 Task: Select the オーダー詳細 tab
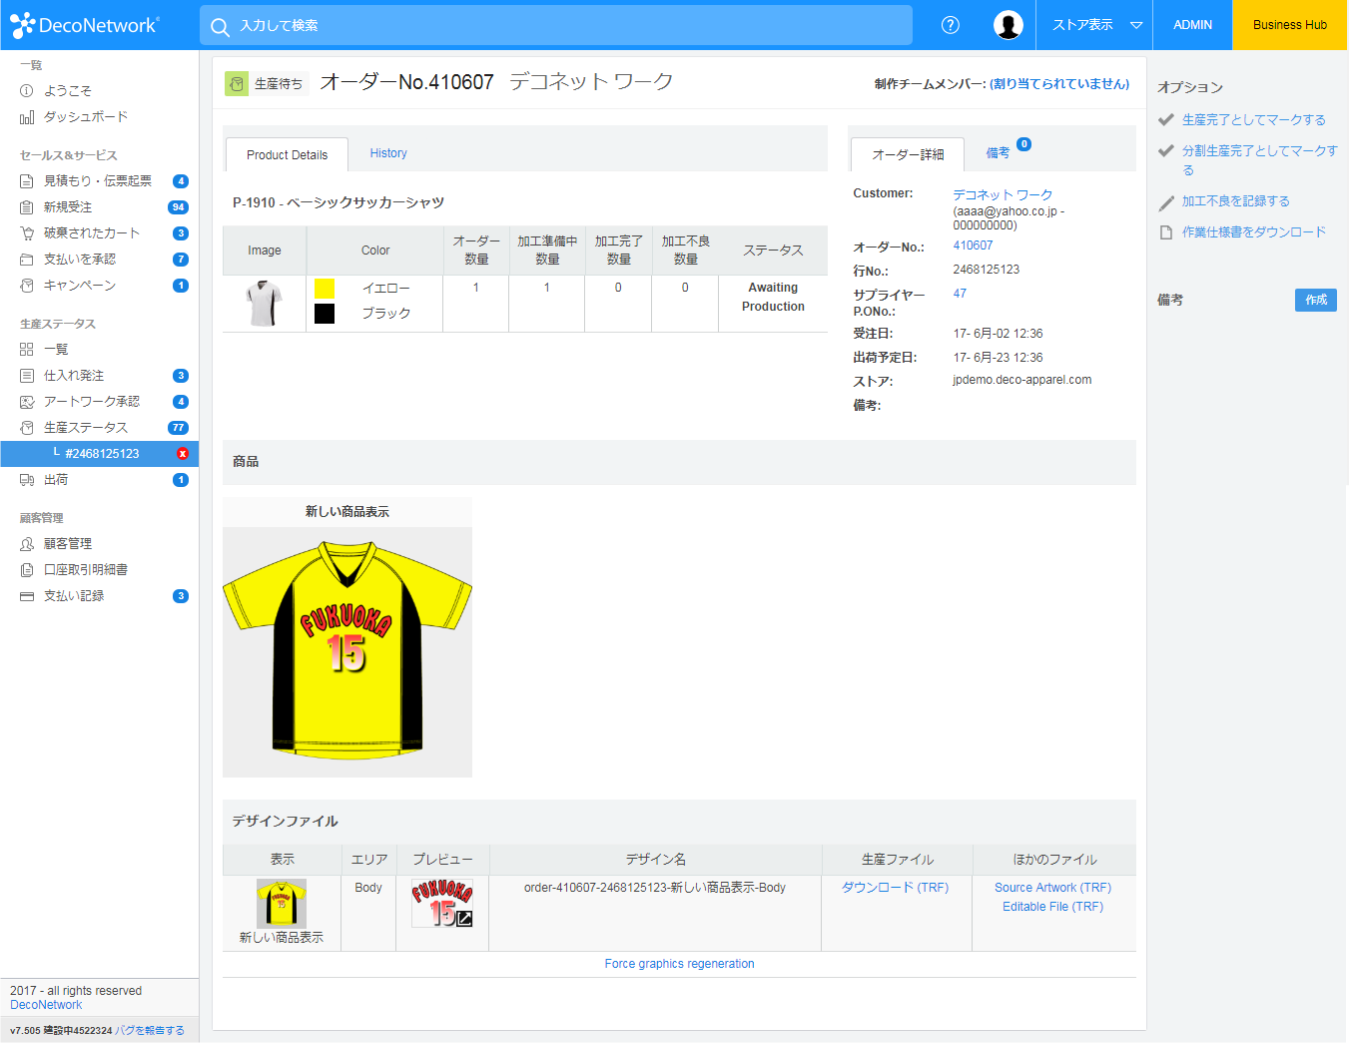908,155
